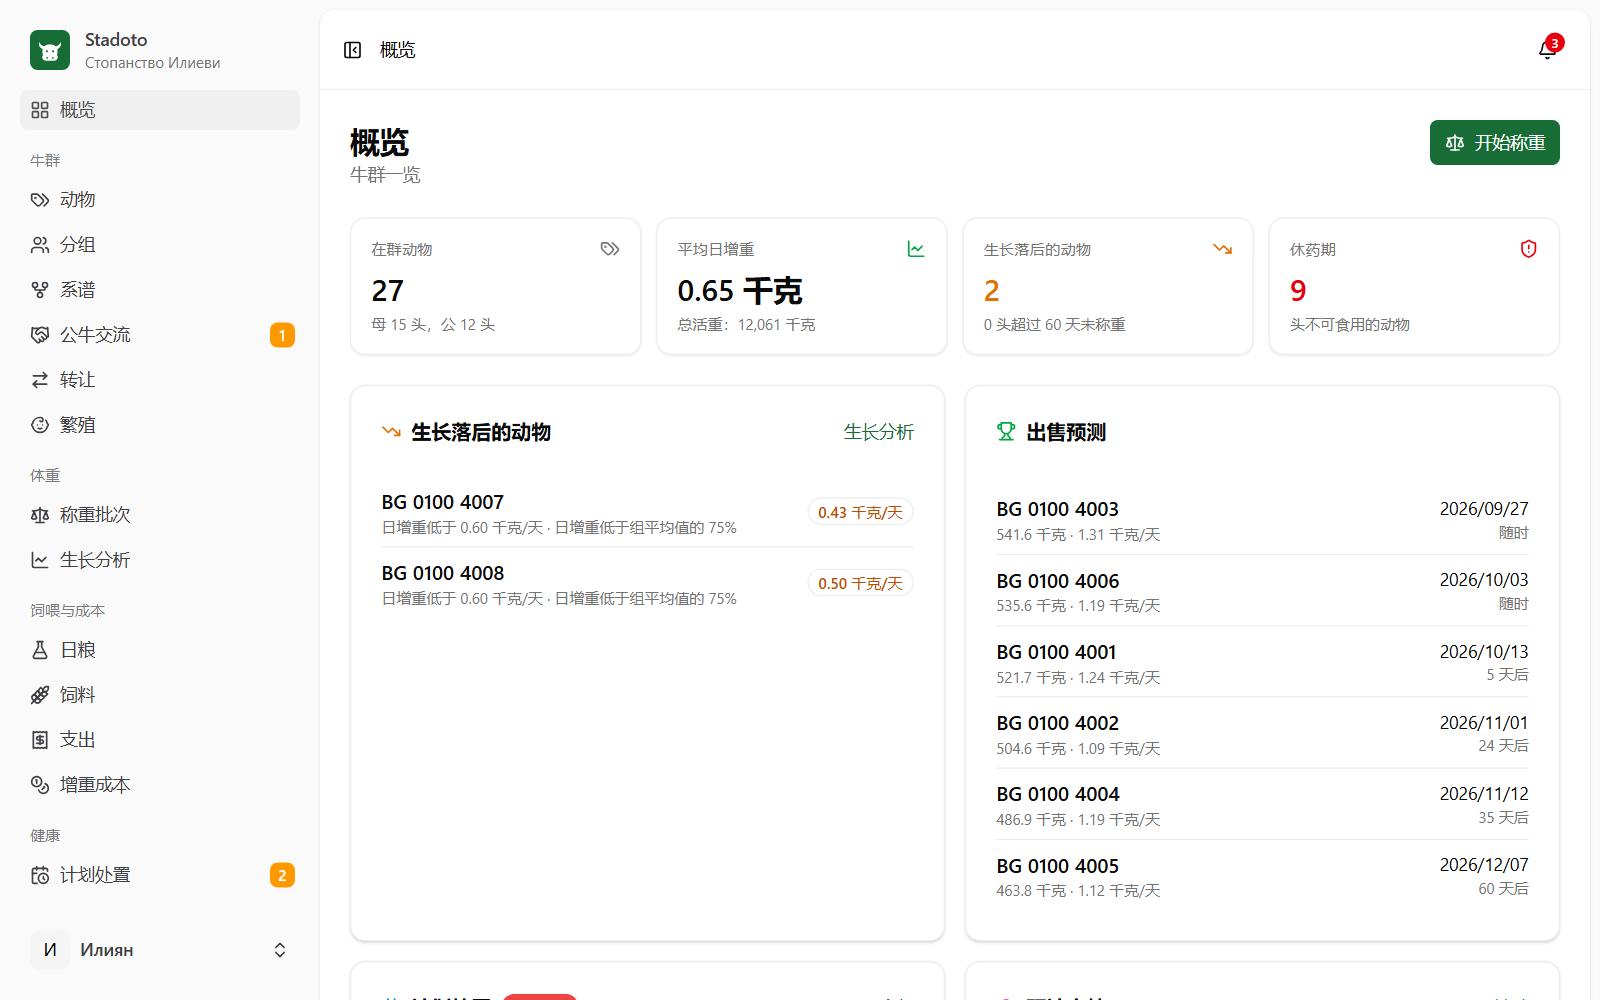Open the 休药期 card showing 9
This screenshot has height=1000, width=1600.
pyautogui.click(x=1413, y=286)
